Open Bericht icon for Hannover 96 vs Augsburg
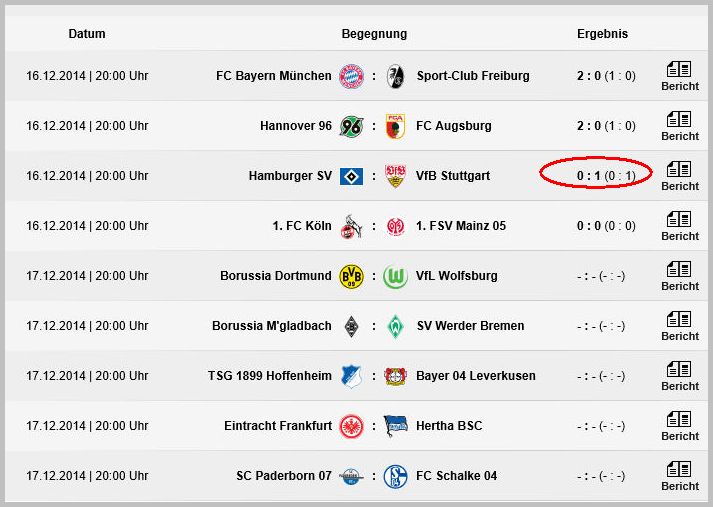Viewport: 713px width, 507px height. [679, 126]
